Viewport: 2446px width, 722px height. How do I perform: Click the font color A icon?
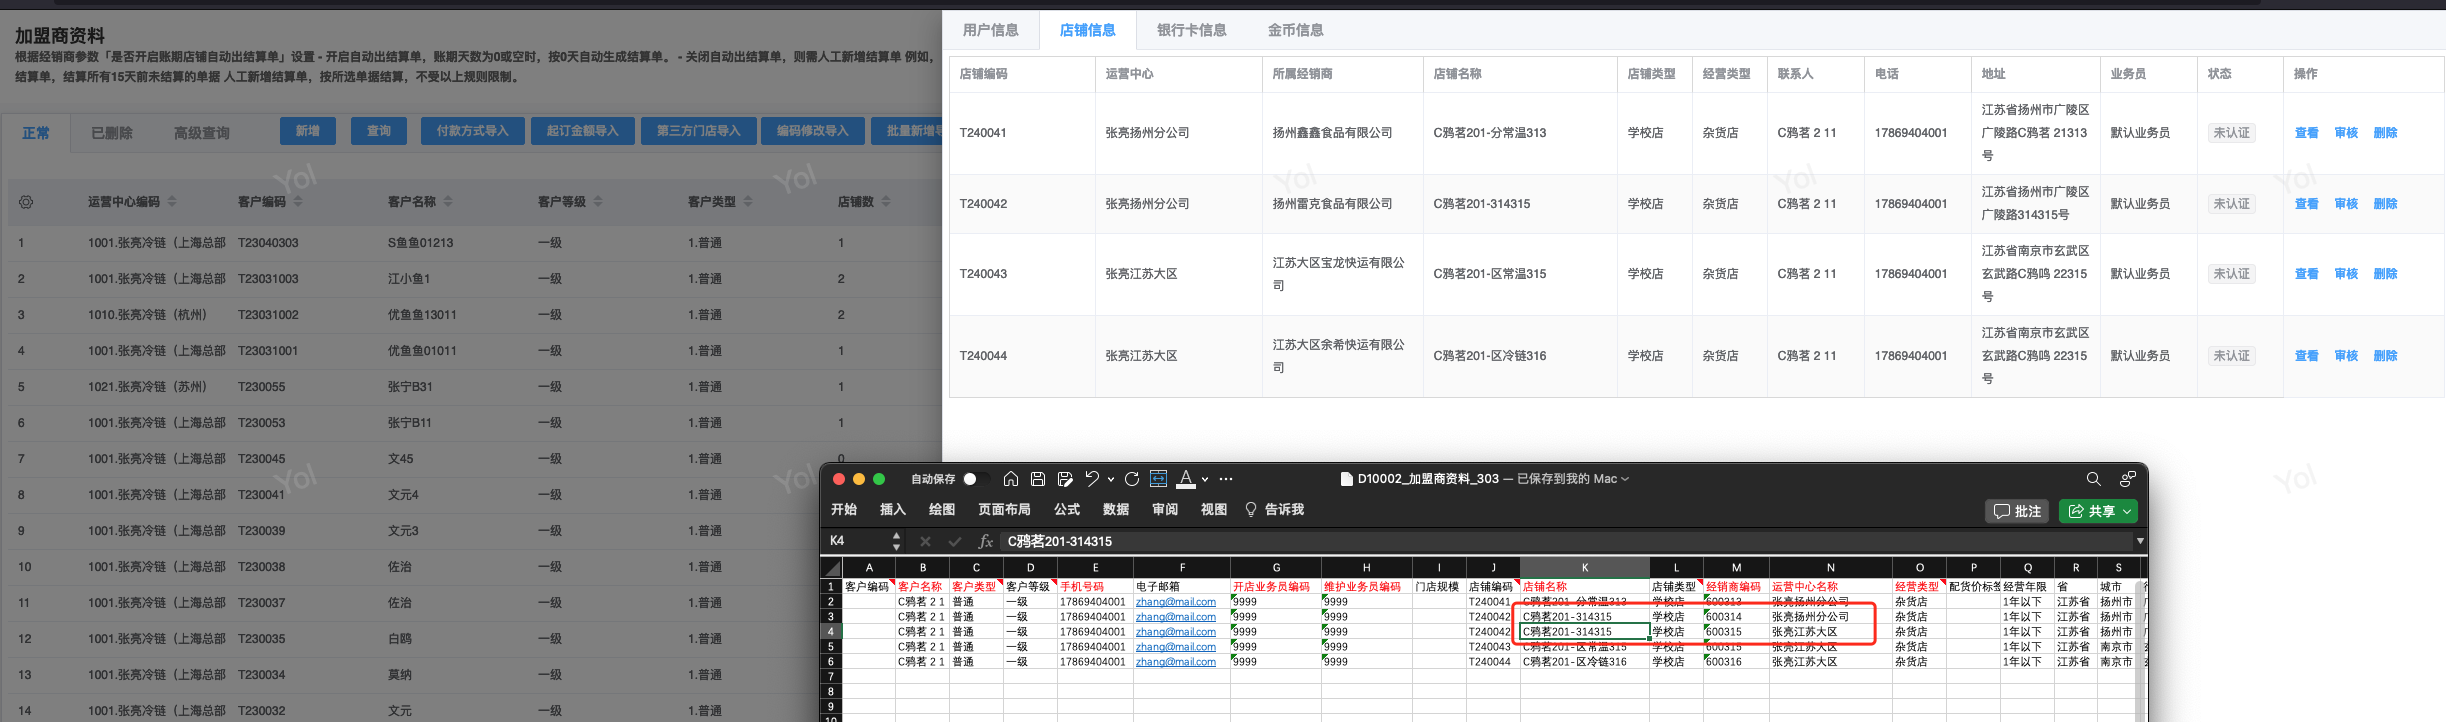coord(1186,479)
